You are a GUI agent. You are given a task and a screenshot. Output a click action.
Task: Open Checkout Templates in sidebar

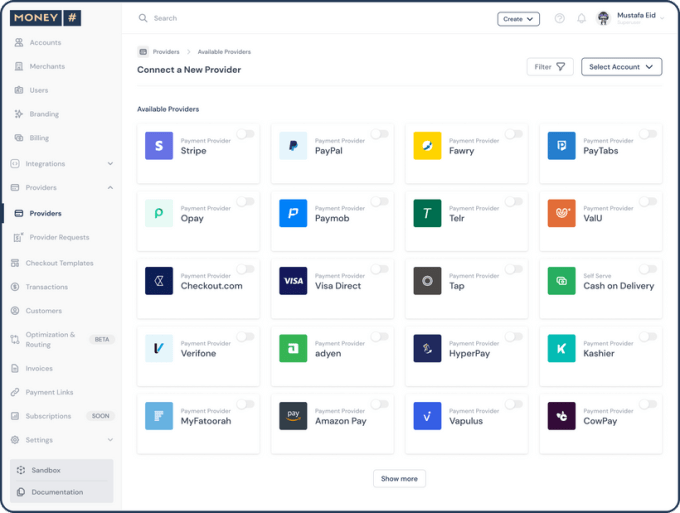coord(61,263)
